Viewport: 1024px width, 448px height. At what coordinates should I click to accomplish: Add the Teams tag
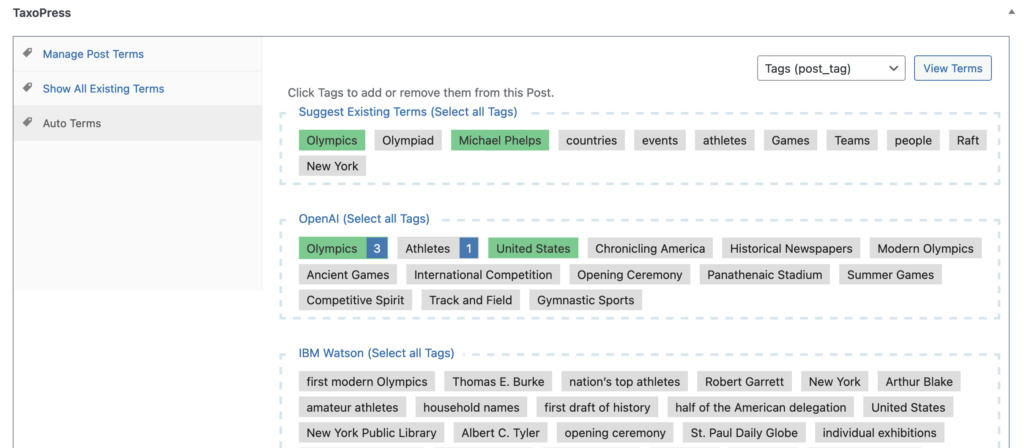tap(852, 140)
